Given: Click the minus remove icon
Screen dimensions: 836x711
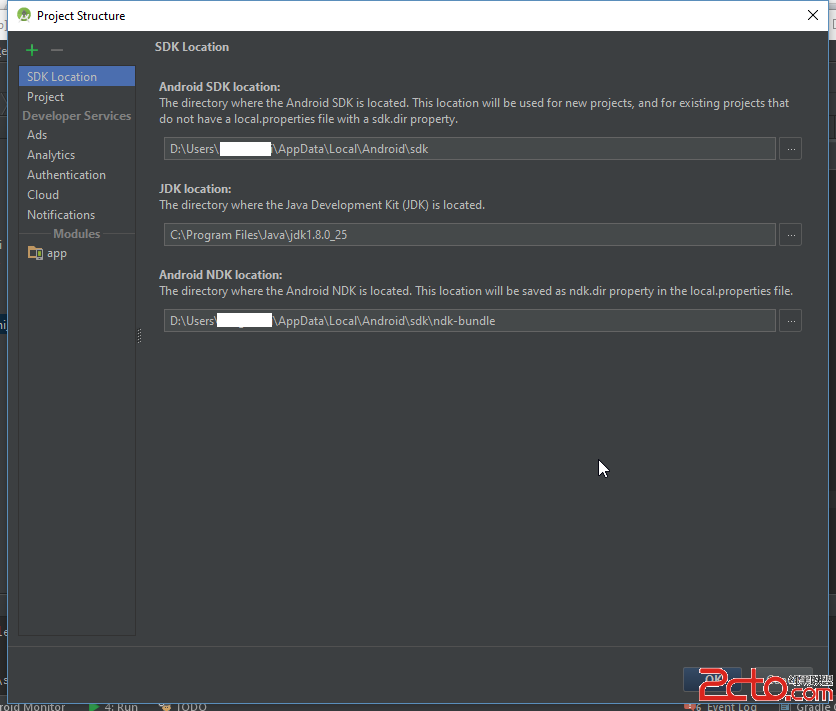Looking at the screenshot, I should tap(57, 50).
